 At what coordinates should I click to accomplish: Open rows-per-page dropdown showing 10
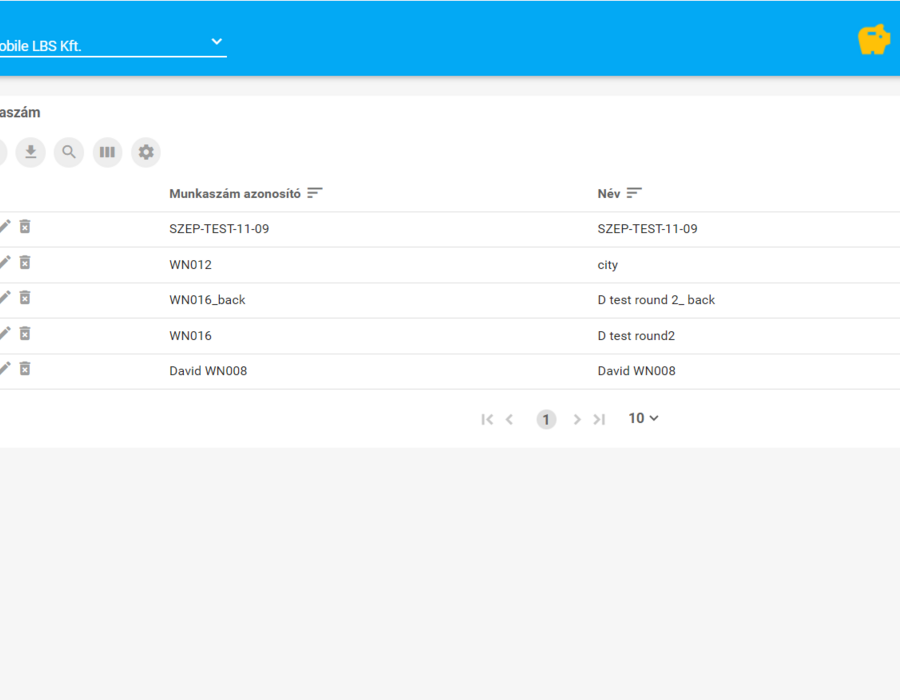click(x=643, y=418)
